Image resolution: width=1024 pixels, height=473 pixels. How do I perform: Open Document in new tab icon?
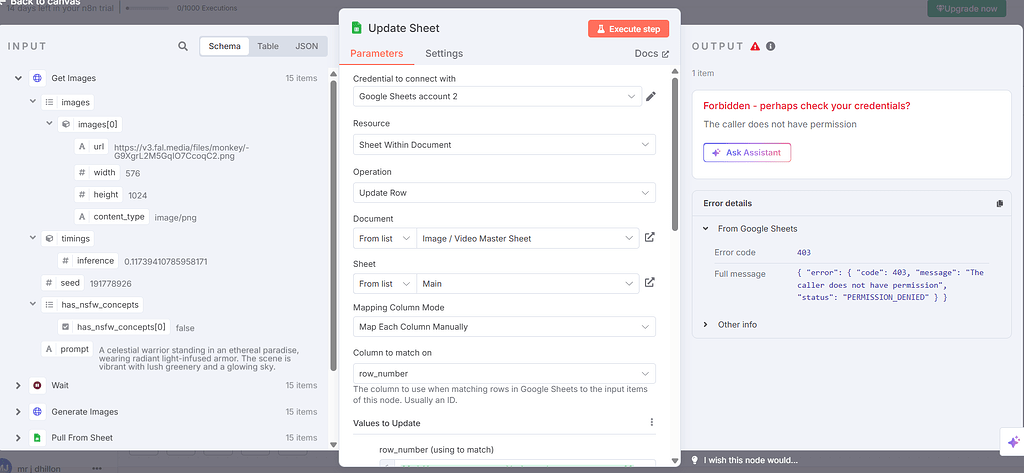[x=649, y=238]
